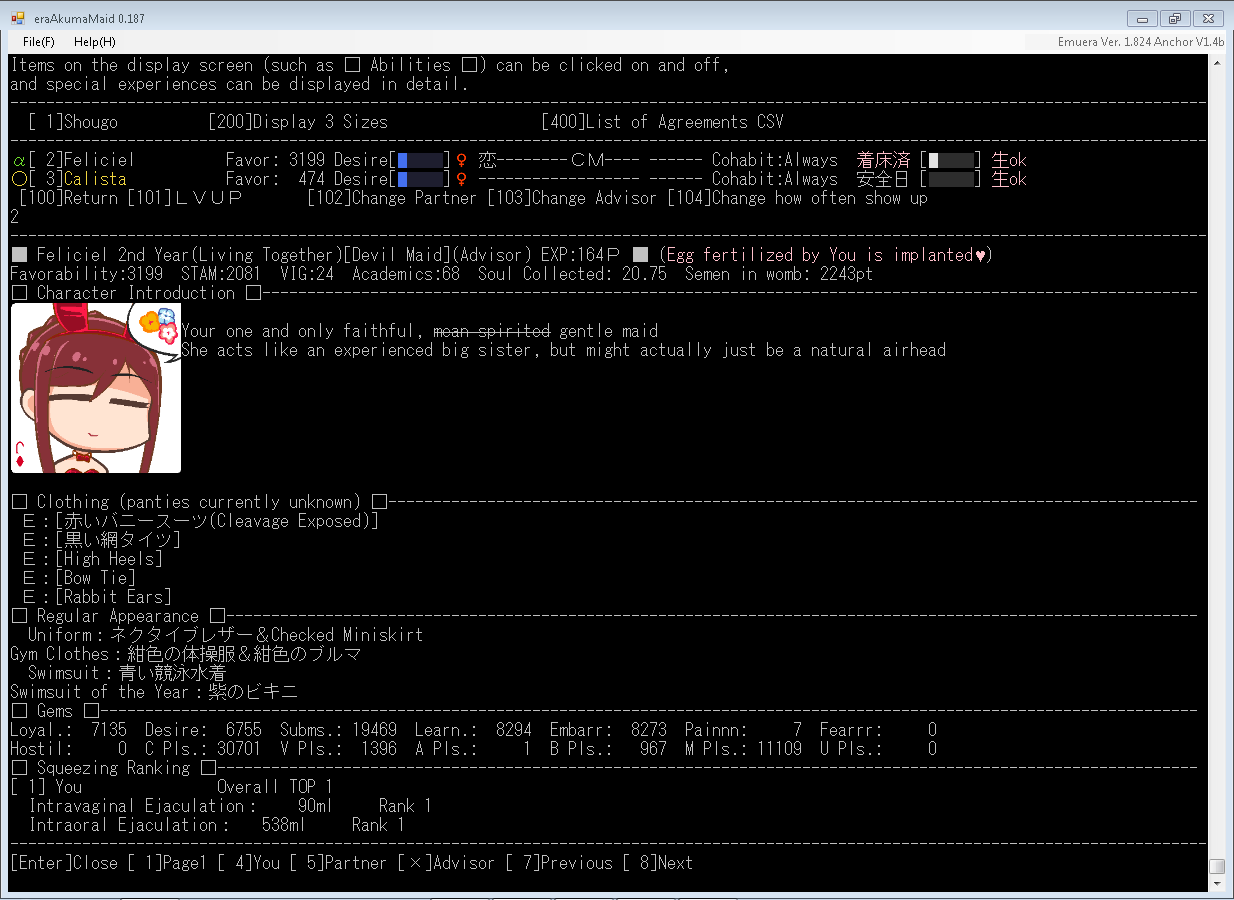Collapse the Squeezing Ranking section
The image size is (1234, 900).
point(19,768)
